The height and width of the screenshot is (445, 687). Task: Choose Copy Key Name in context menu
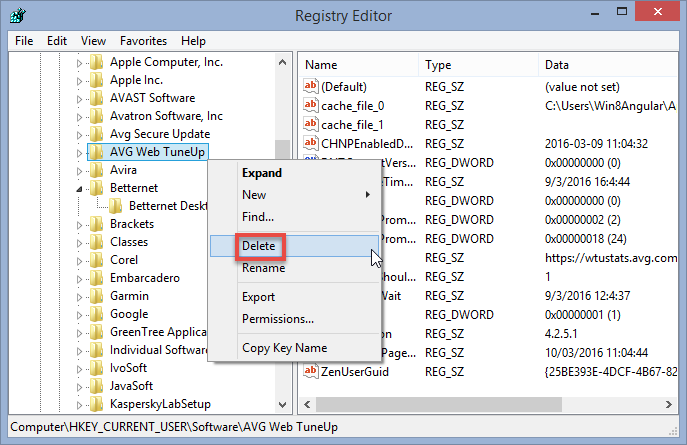[x=294, y=348]
